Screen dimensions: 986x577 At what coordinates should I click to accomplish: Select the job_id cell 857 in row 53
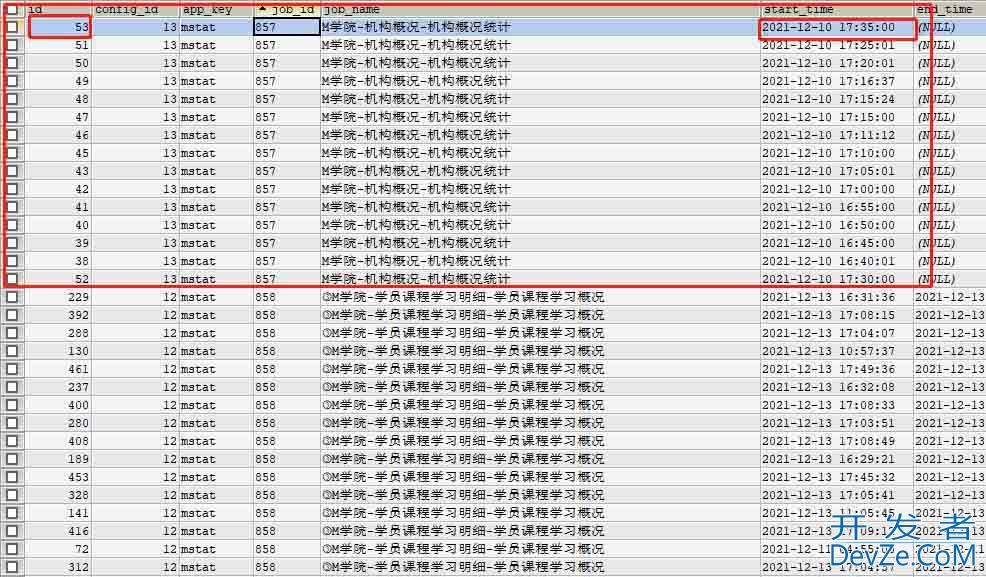tap(287, 27)
